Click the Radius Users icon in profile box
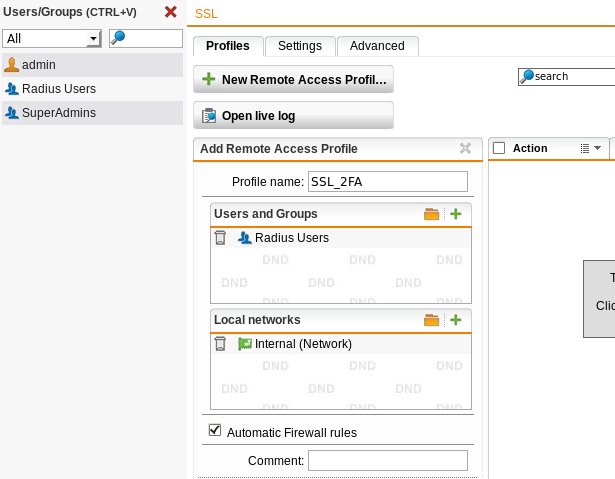 click(245, 238)
